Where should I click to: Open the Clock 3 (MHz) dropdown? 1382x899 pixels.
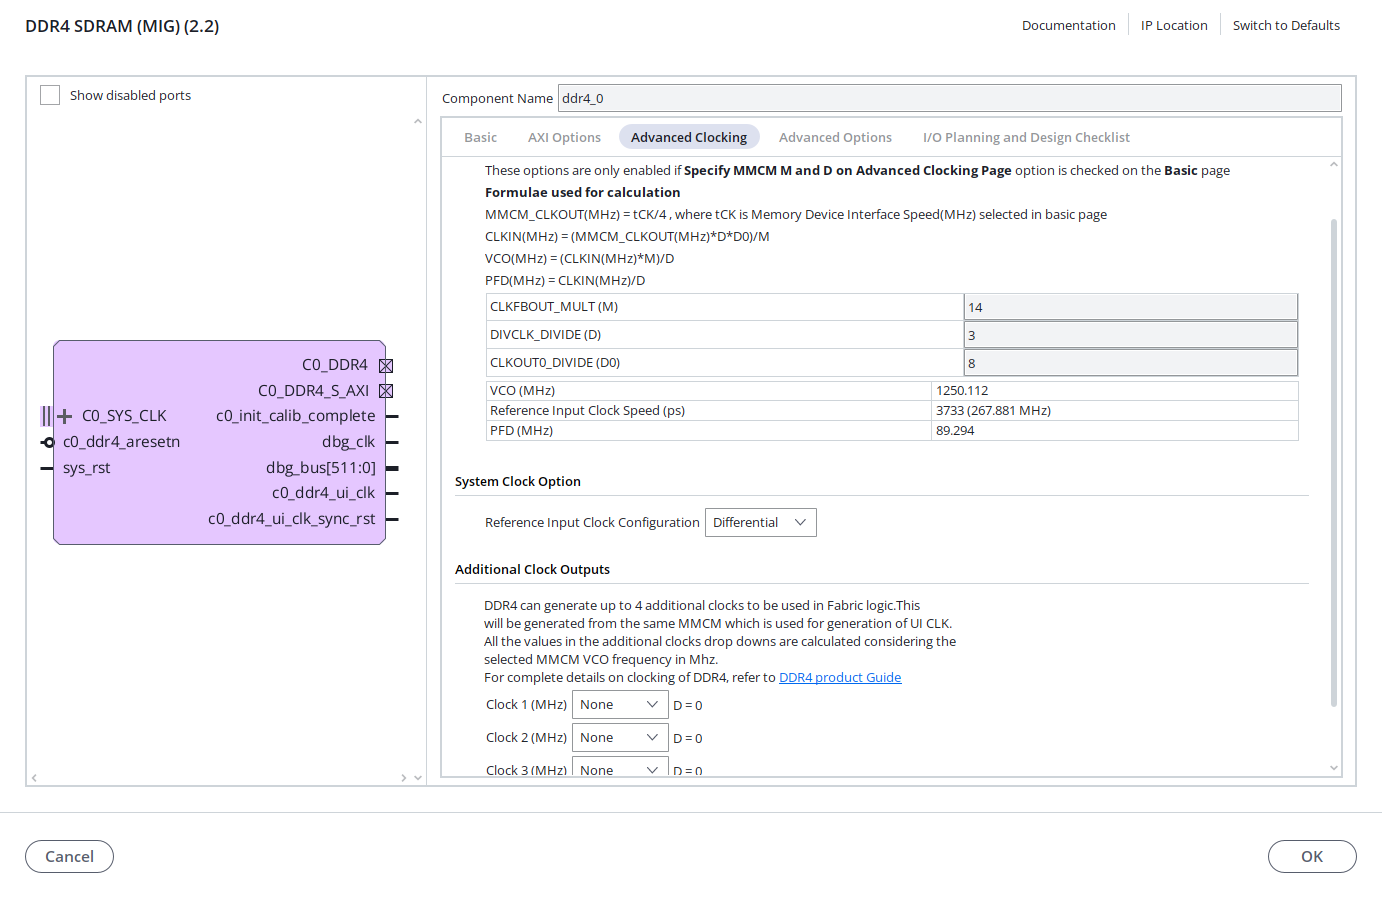(x=620, y=768)
